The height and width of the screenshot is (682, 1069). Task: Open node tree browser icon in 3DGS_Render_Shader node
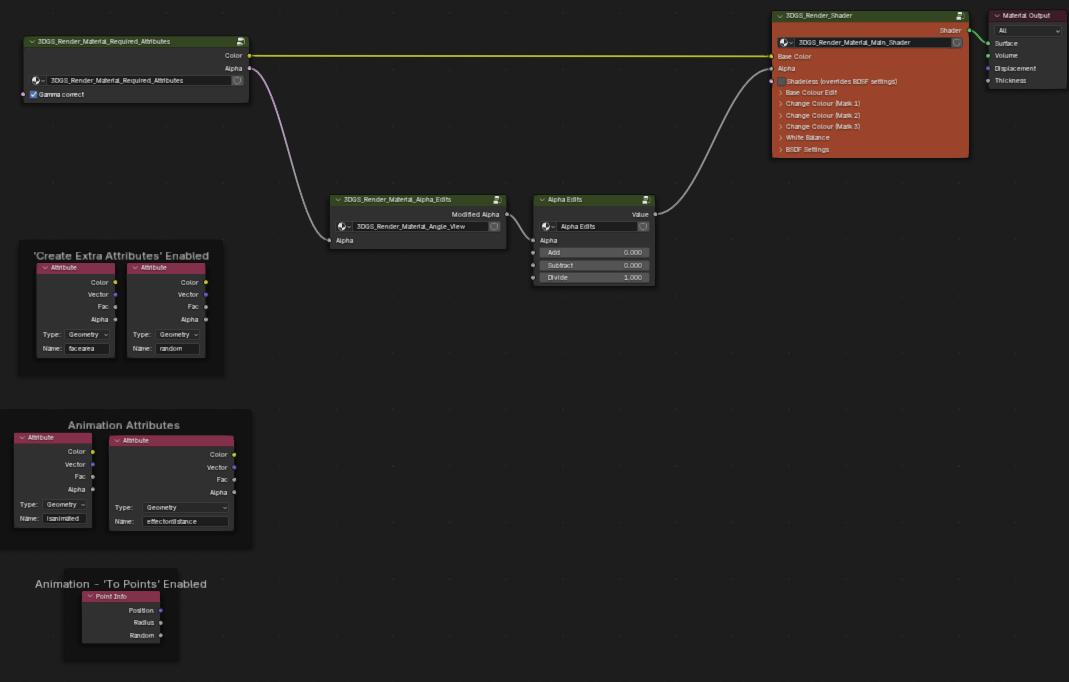[x=785, y=43]
